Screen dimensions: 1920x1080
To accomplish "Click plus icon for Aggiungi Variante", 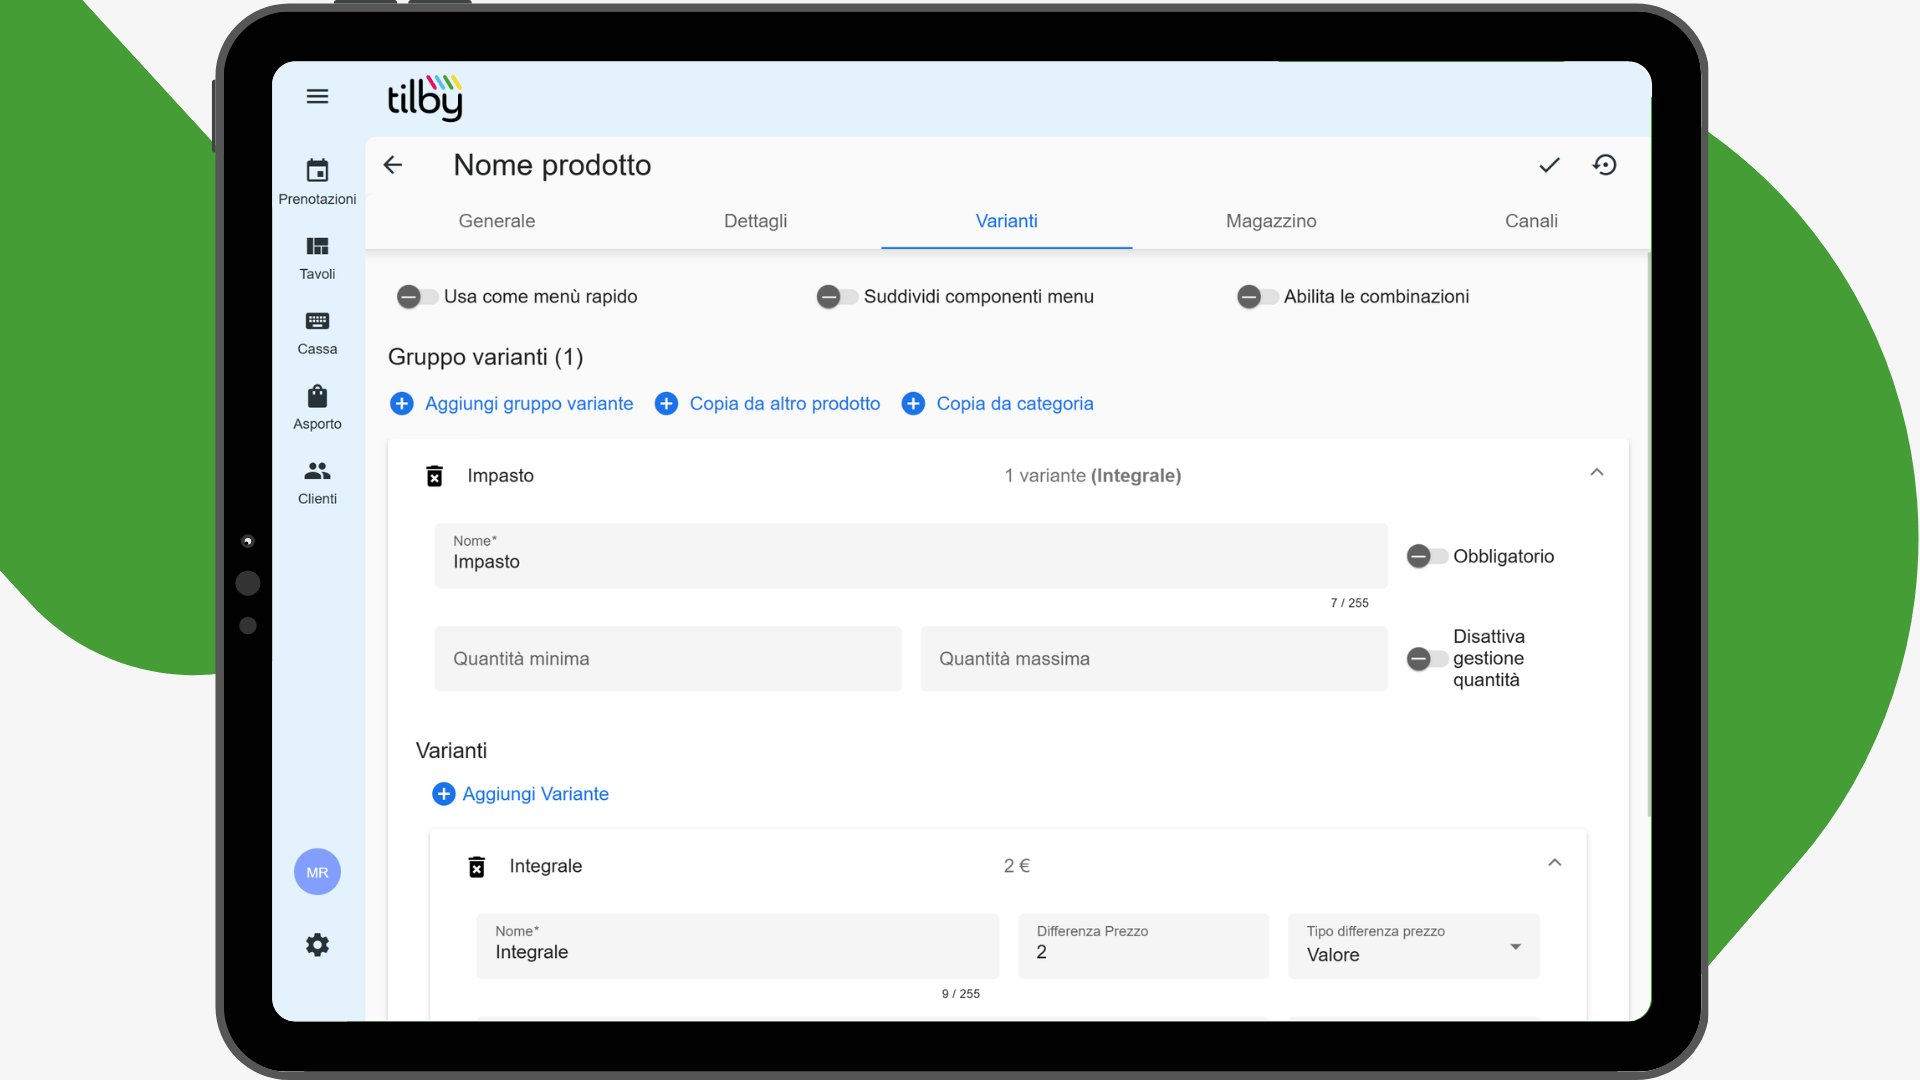I will [444, 794].
